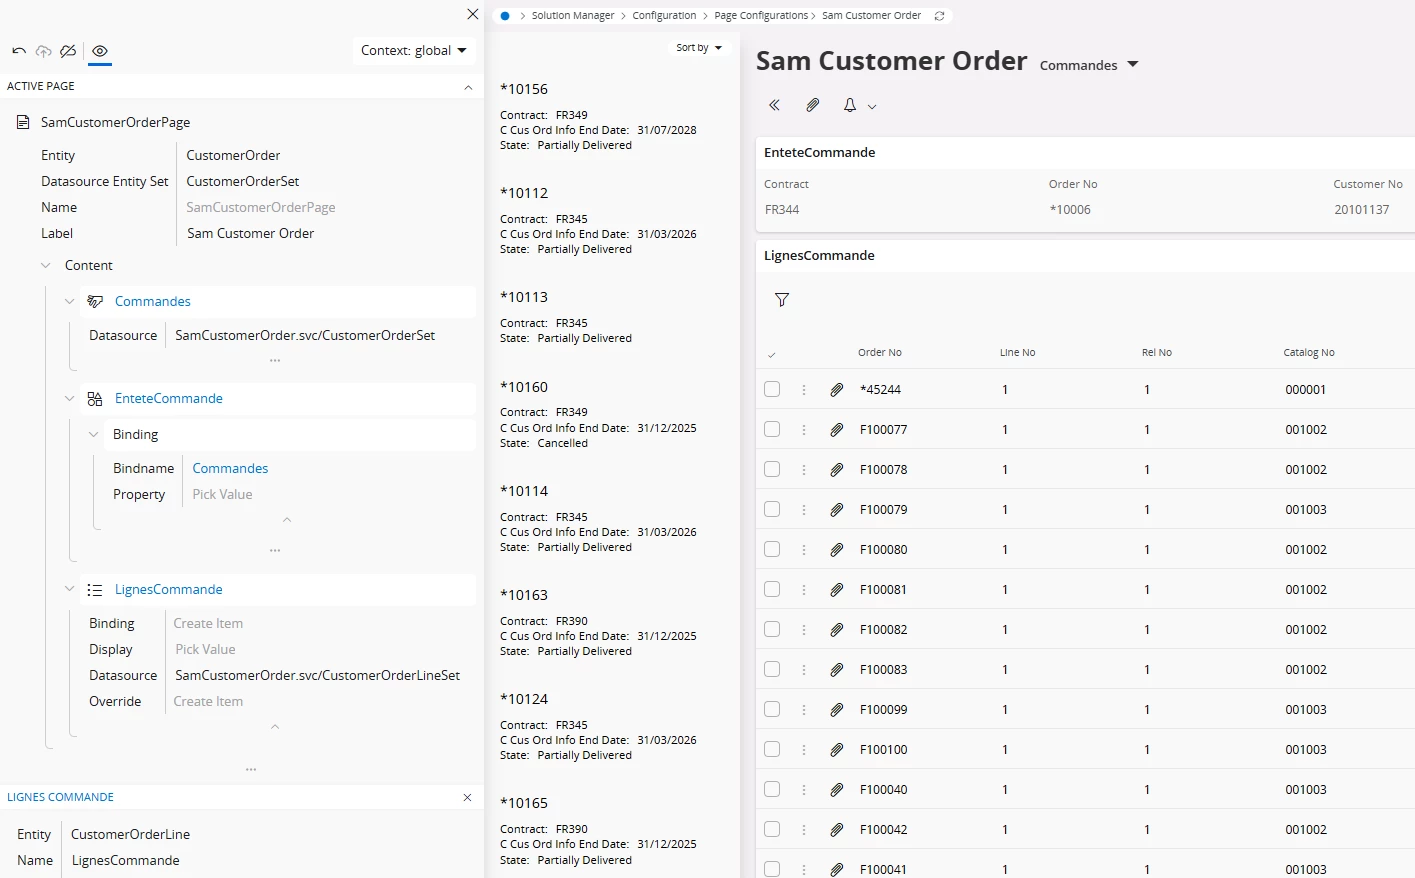Open the Context: global dropdown
The image size is (1415, 878).
[x=414, y=51]
